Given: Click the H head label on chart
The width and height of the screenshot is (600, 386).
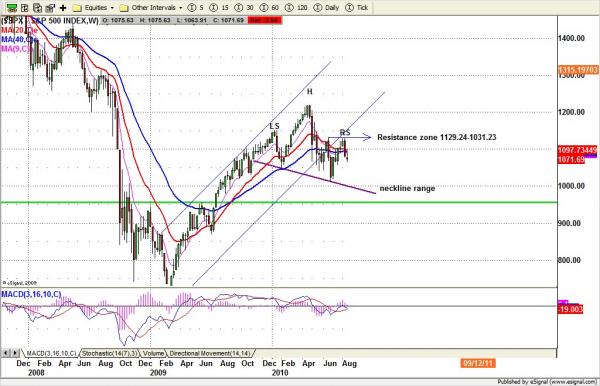Looking at the screenshot, I should [x=310, y=92].
